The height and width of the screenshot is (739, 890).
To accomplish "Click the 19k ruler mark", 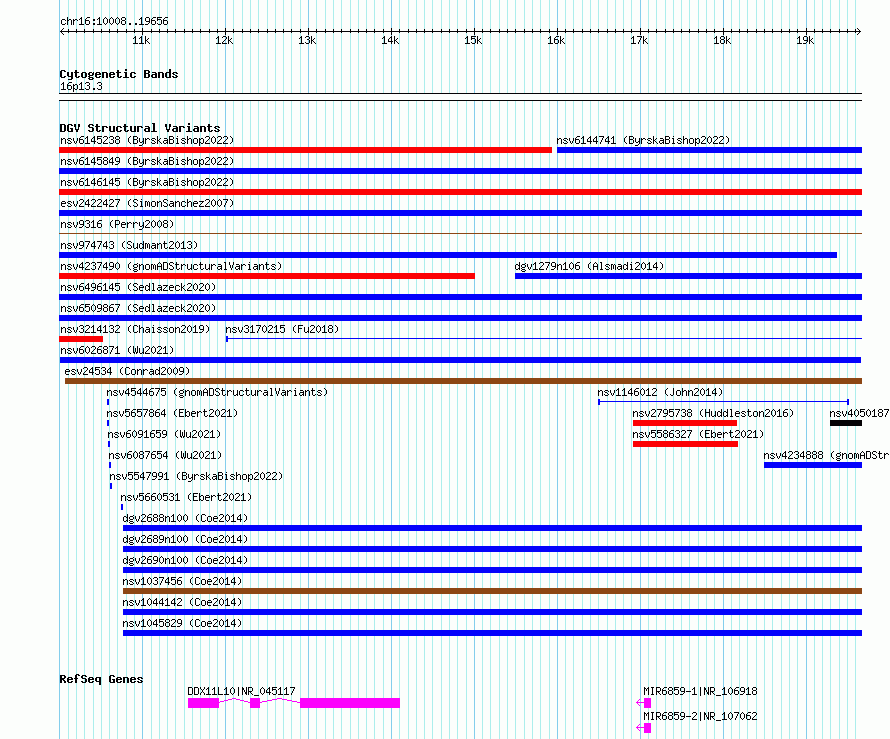I will click(x=805, y=41).
